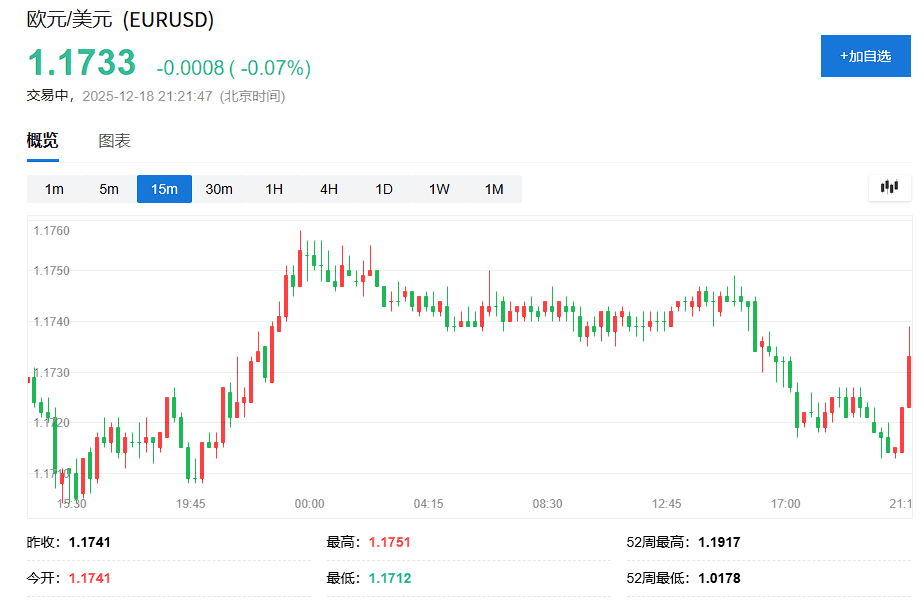Select the 1D daily timeframe
This screenshot has width=924, height=600.
[x=384, y=189]
